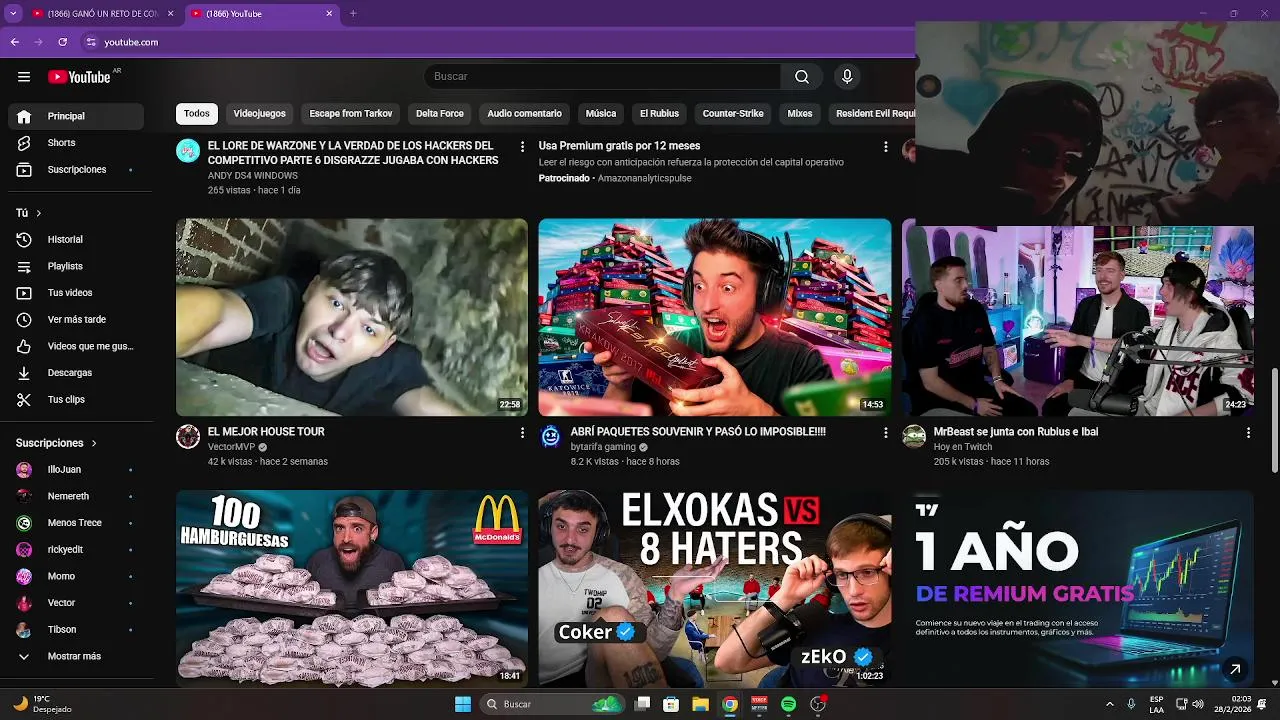Open File Explorer from taskbar
The width and height of the screenshot is (1280, 720).
tap(700, 704)
